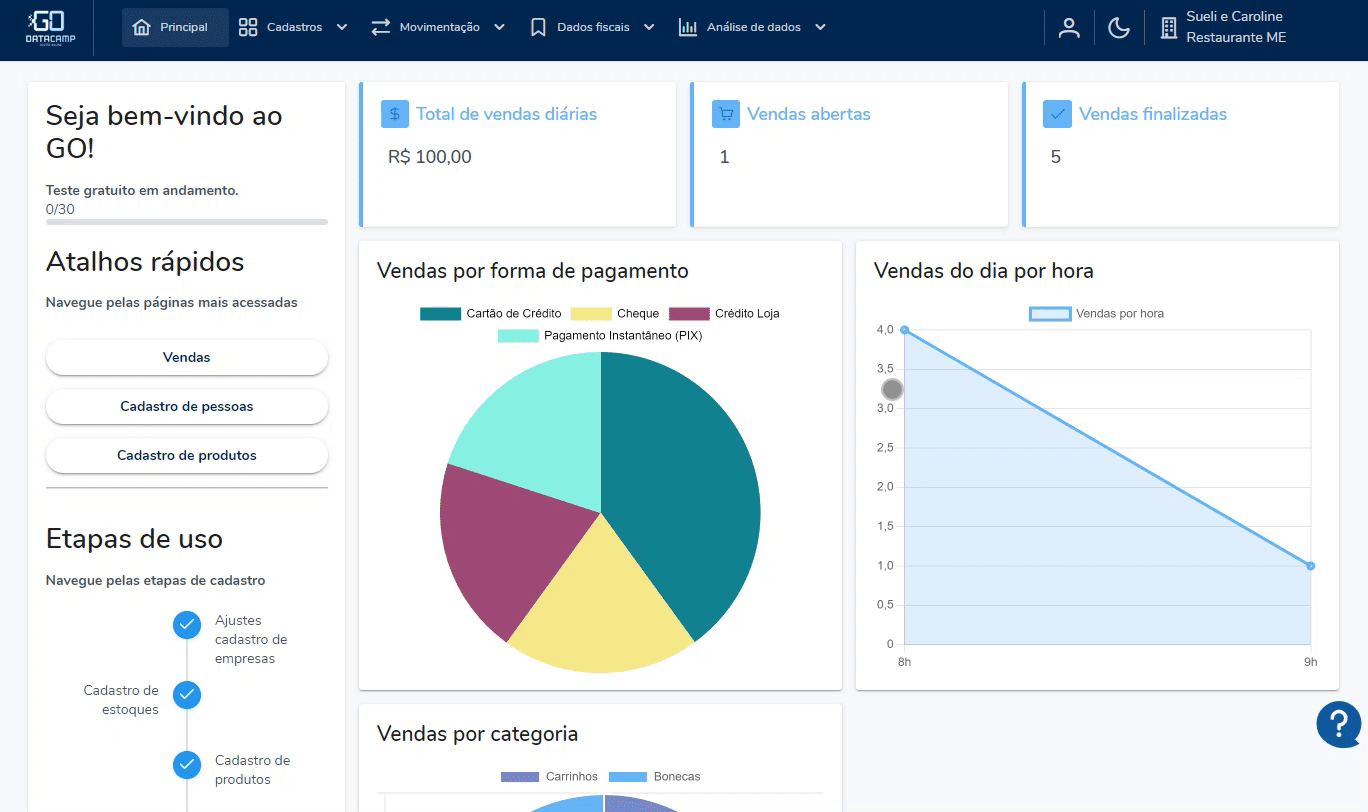Click the Vendas shortcut button
The height and width of the screenshot is (812, 1368).
click(x=187, y=357)
